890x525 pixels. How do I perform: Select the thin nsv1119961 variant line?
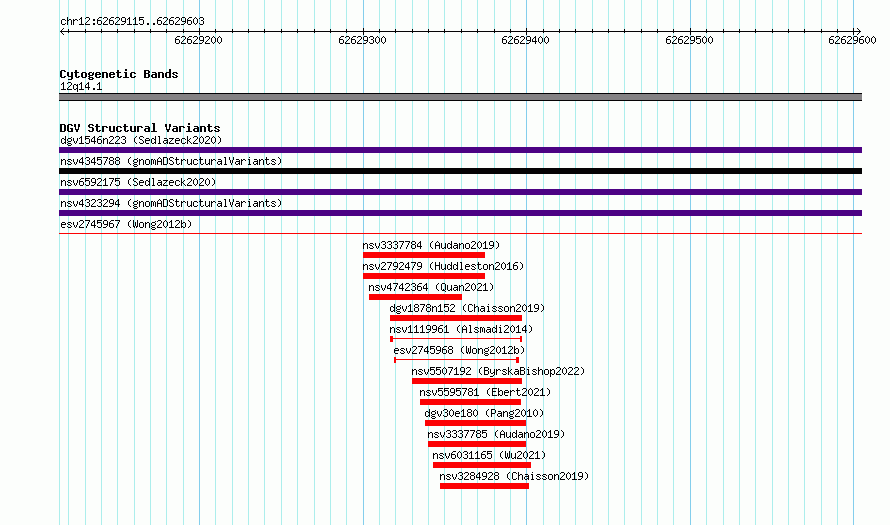(x=456, y=339)
